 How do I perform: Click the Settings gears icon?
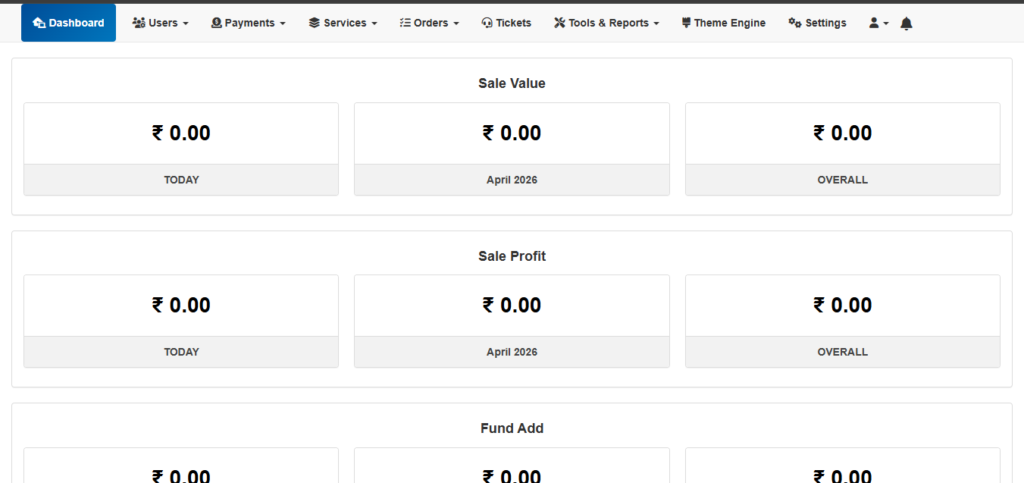[794, 23]
